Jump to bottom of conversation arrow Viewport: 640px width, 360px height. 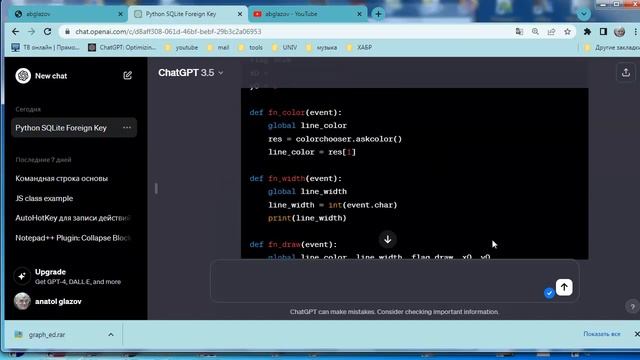(388, 239)
